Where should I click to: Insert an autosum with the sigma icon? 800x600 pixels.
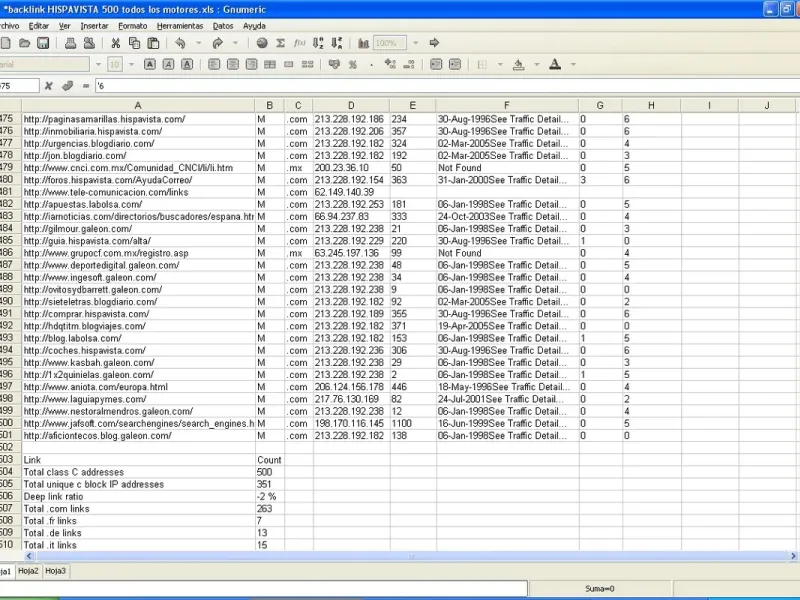[x=281, y=43]
